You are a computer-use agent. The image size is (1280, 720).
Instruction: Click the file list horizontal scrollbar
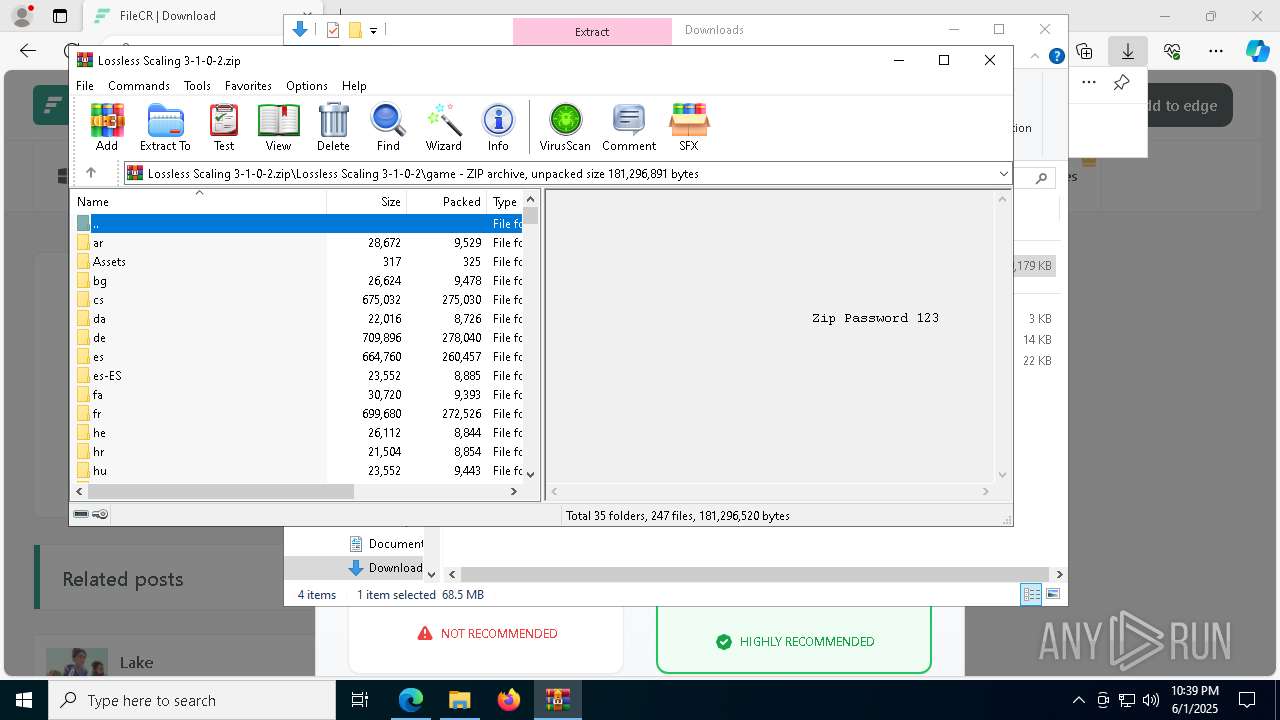click(220, 491)
